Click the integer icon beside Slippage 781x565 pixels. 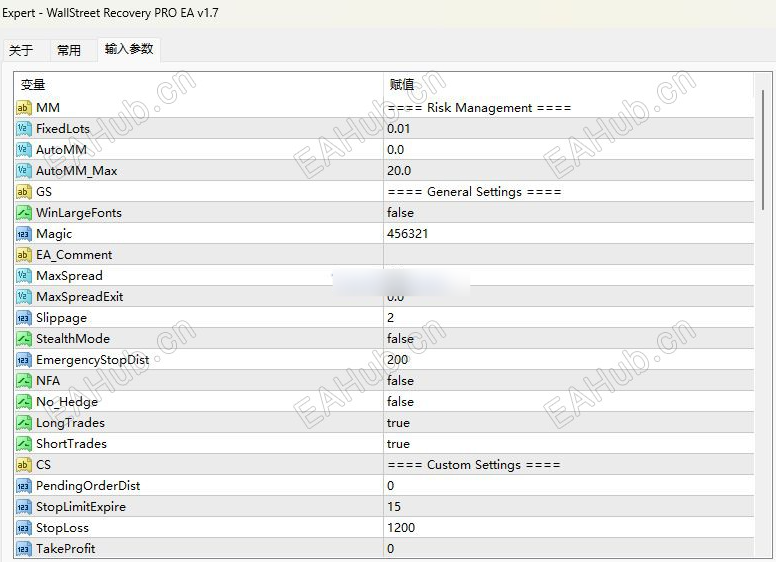click(23, 318)
